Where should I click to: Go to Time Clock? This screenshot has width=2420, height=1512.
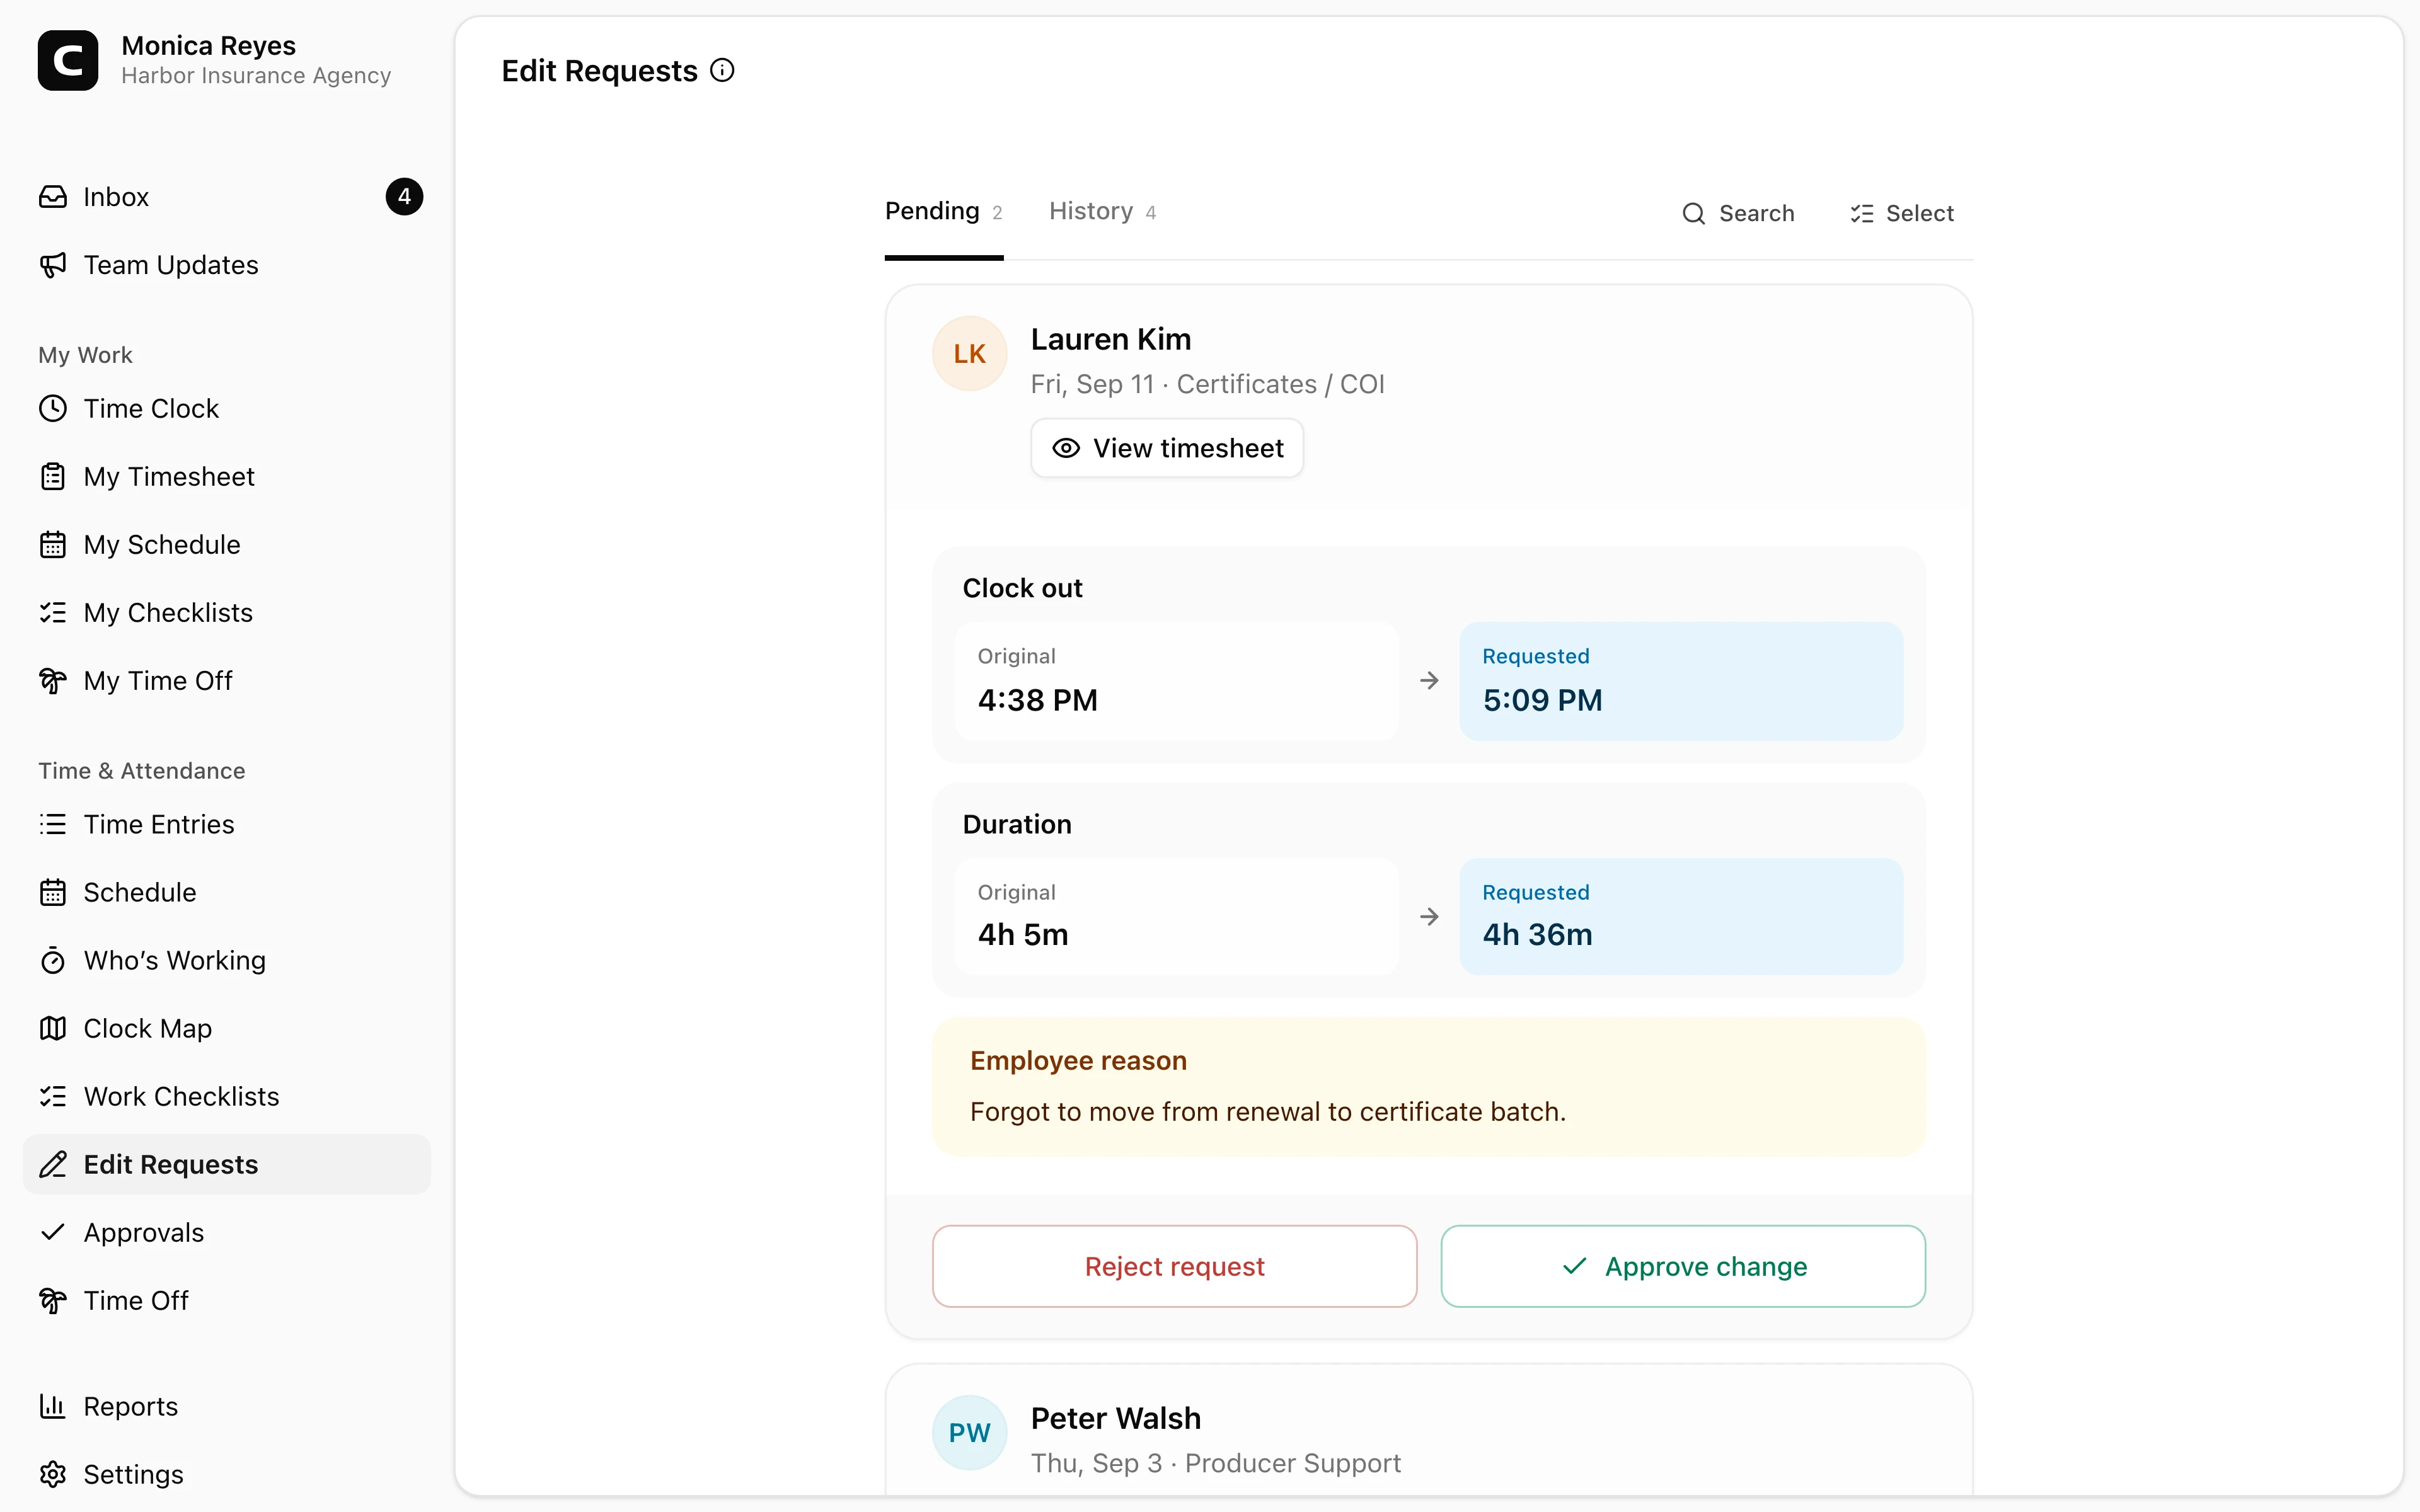(227, 409)
